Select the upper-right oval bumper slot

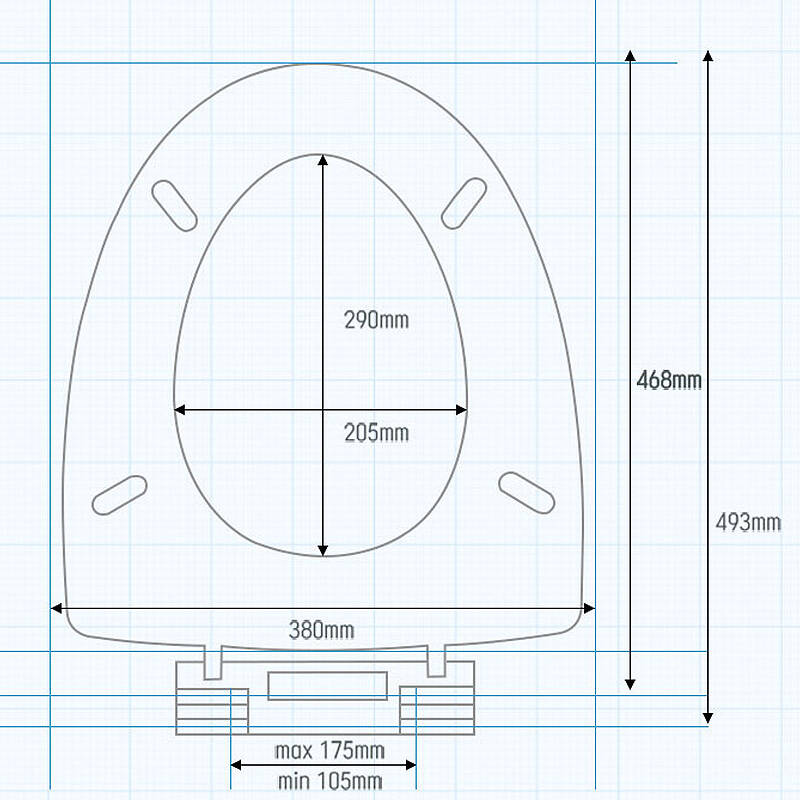[464, 202]
